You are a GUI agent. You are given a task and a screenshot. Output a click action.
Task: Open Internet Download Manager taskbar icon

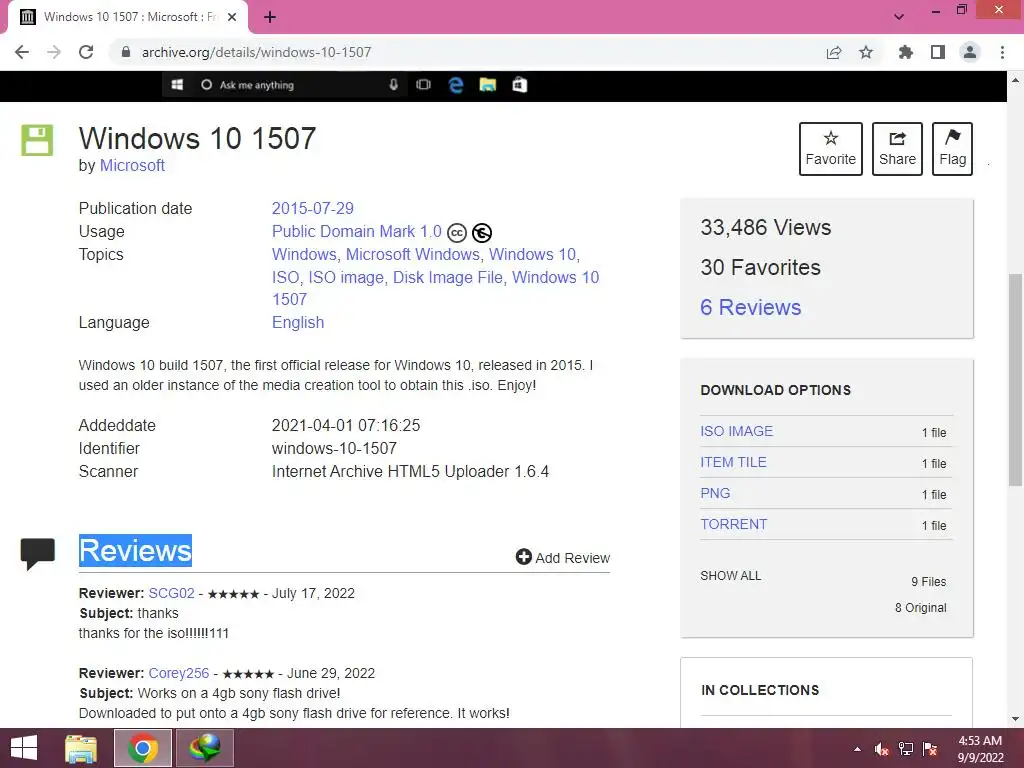(204, 748)
